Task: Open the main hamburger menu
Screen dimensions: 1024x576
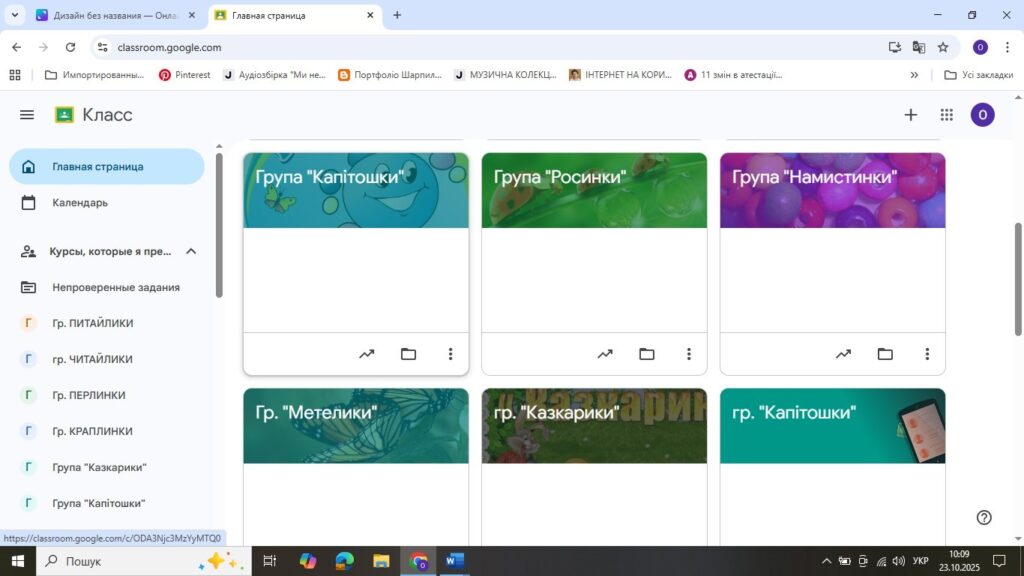Action: pyautogui.click(x=27, y=115)
